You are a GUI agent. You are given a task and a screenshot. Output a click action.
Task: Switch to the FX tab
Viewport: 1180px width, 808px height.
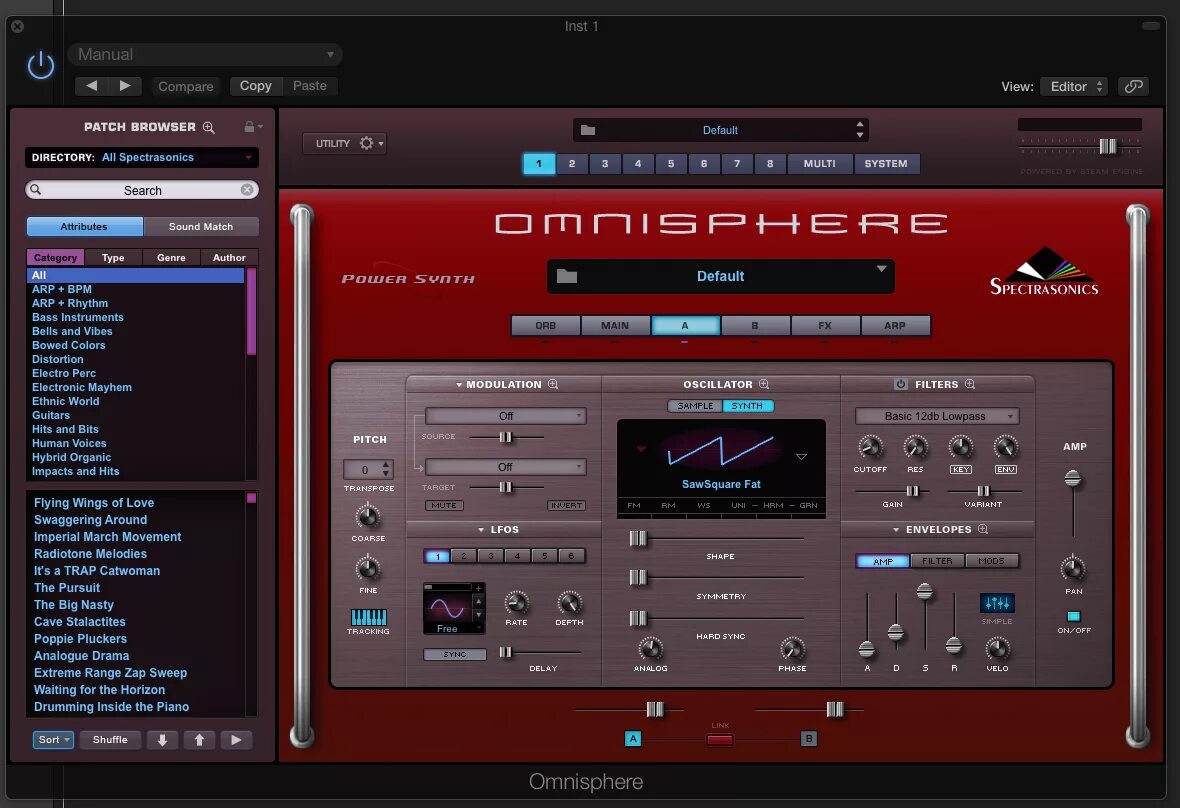[825, 325]
